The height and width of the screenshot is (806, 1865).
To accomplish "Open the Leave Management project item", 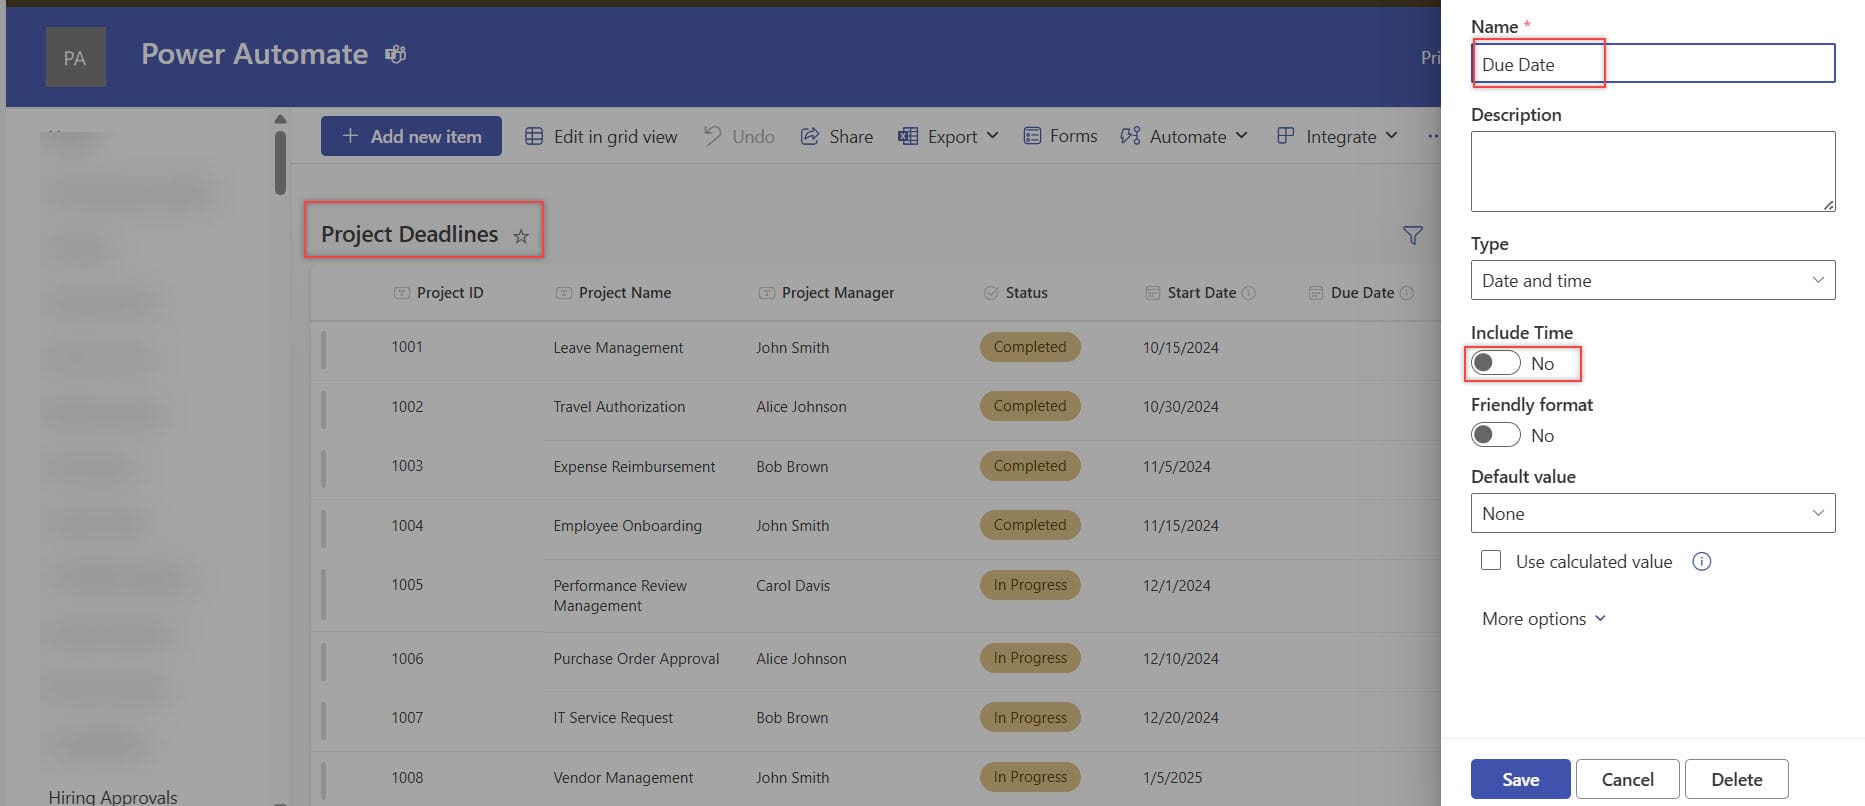I will point(618,348).
